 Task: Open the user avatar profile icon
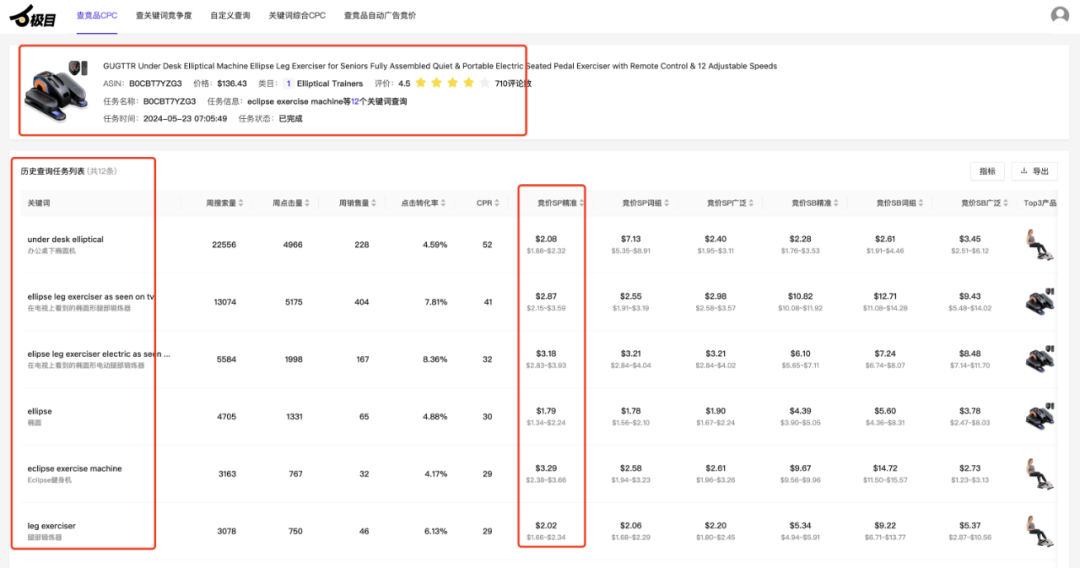[x=1059, y=15]
